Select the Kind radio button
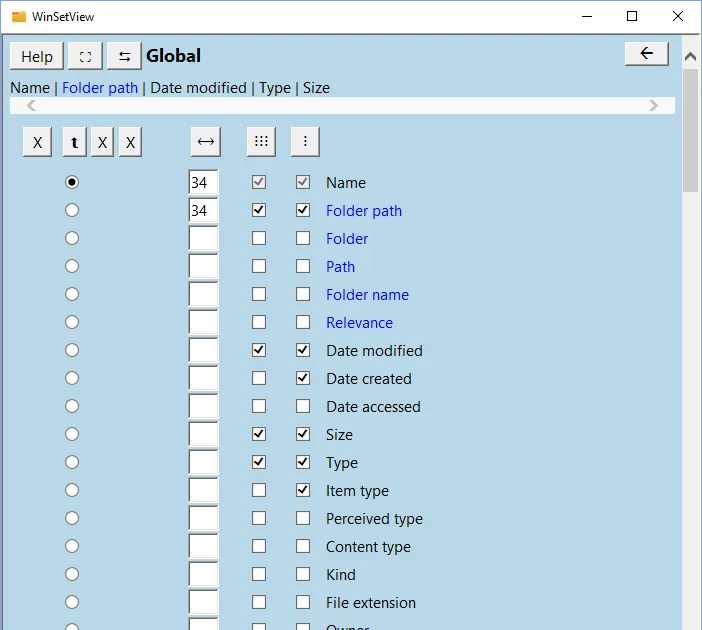 click(72, 574)
